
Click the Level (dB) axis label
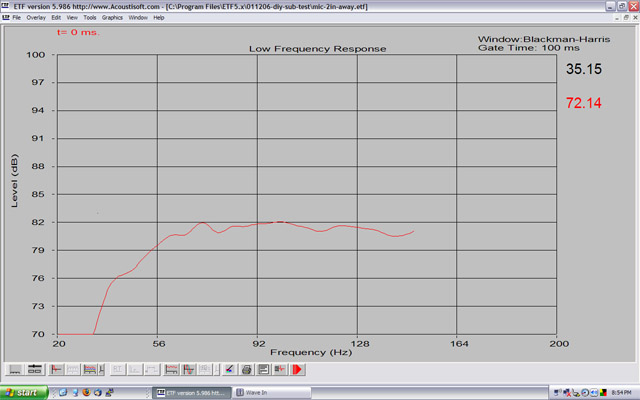(15, 180)
